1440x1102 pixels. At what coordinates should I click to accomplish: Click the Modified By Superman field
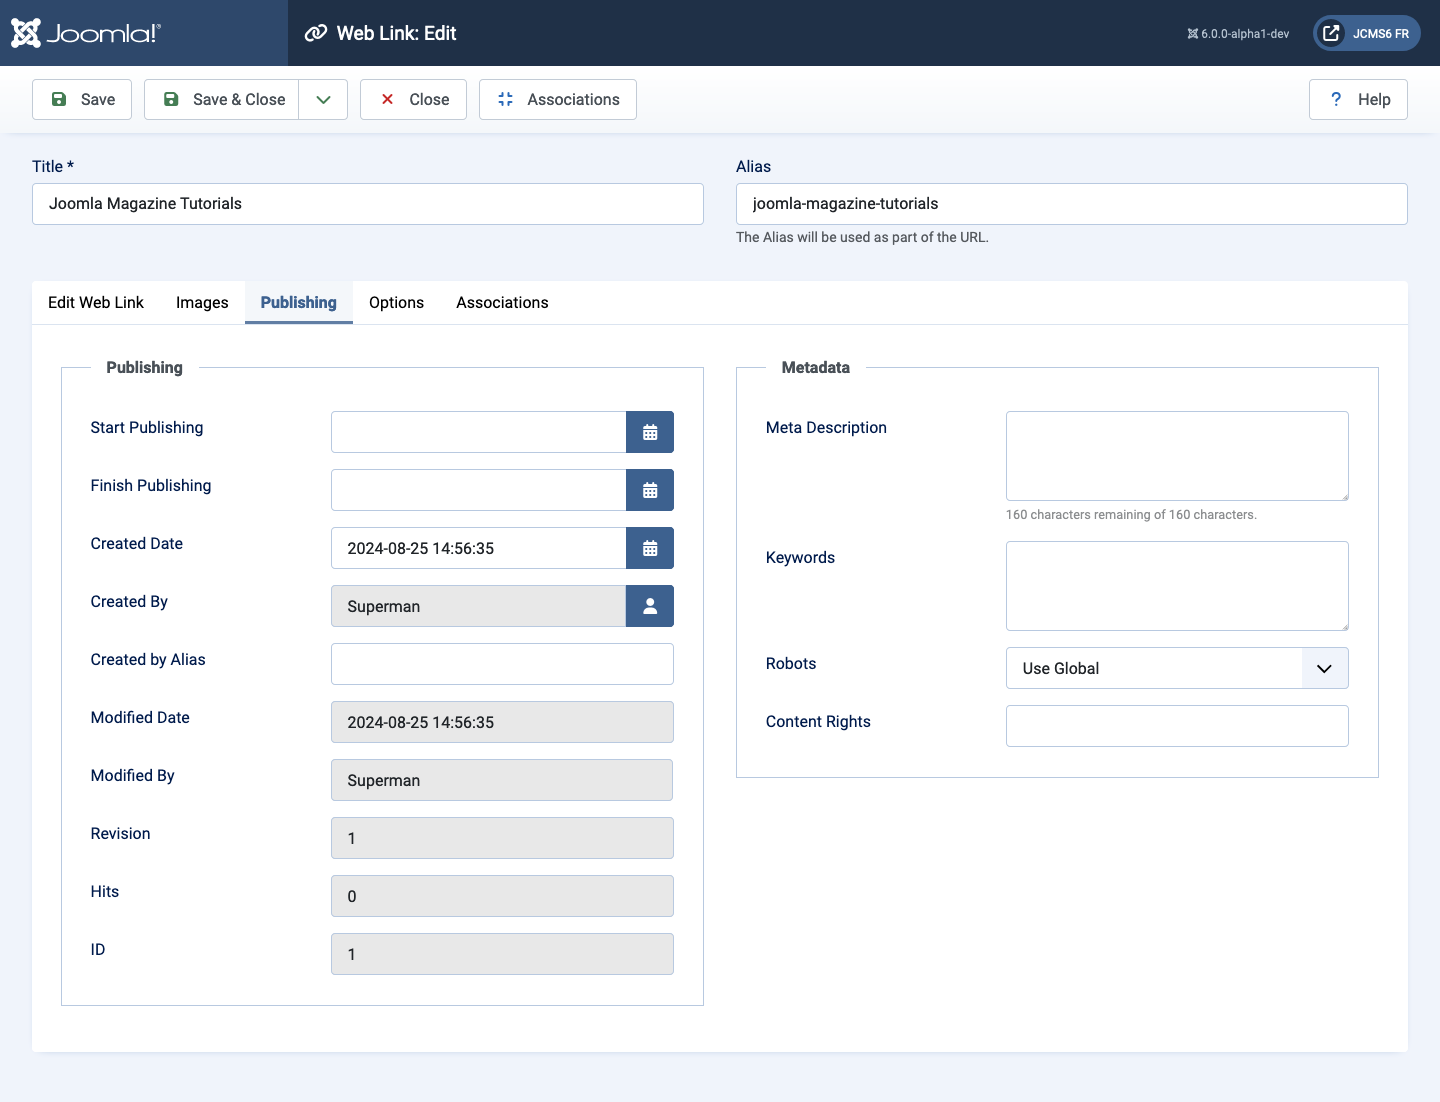click(502, 780)
